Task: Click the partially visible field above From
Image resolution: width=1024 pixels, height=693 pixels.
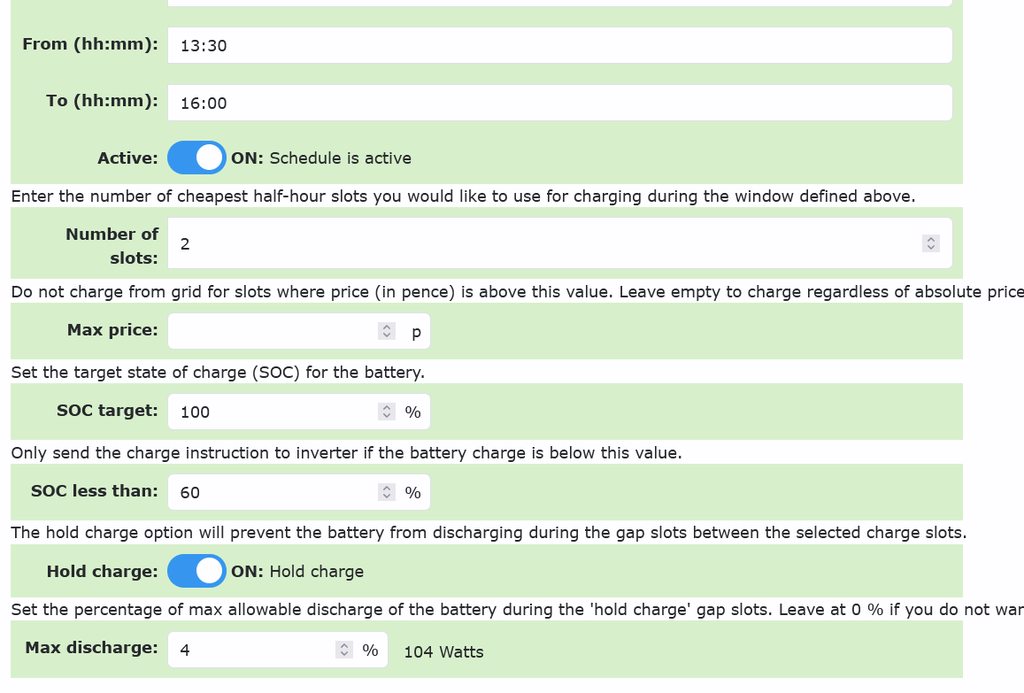Action: point(560,3)
